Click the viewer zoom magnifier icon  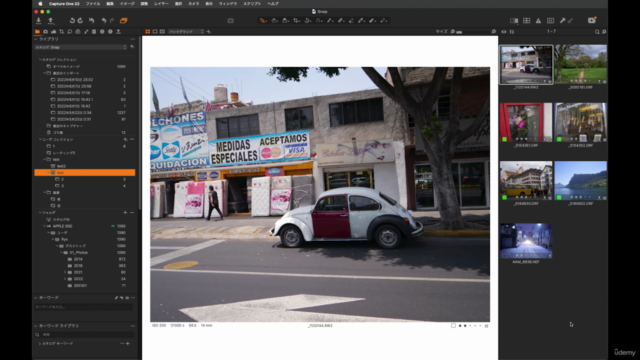493,31
